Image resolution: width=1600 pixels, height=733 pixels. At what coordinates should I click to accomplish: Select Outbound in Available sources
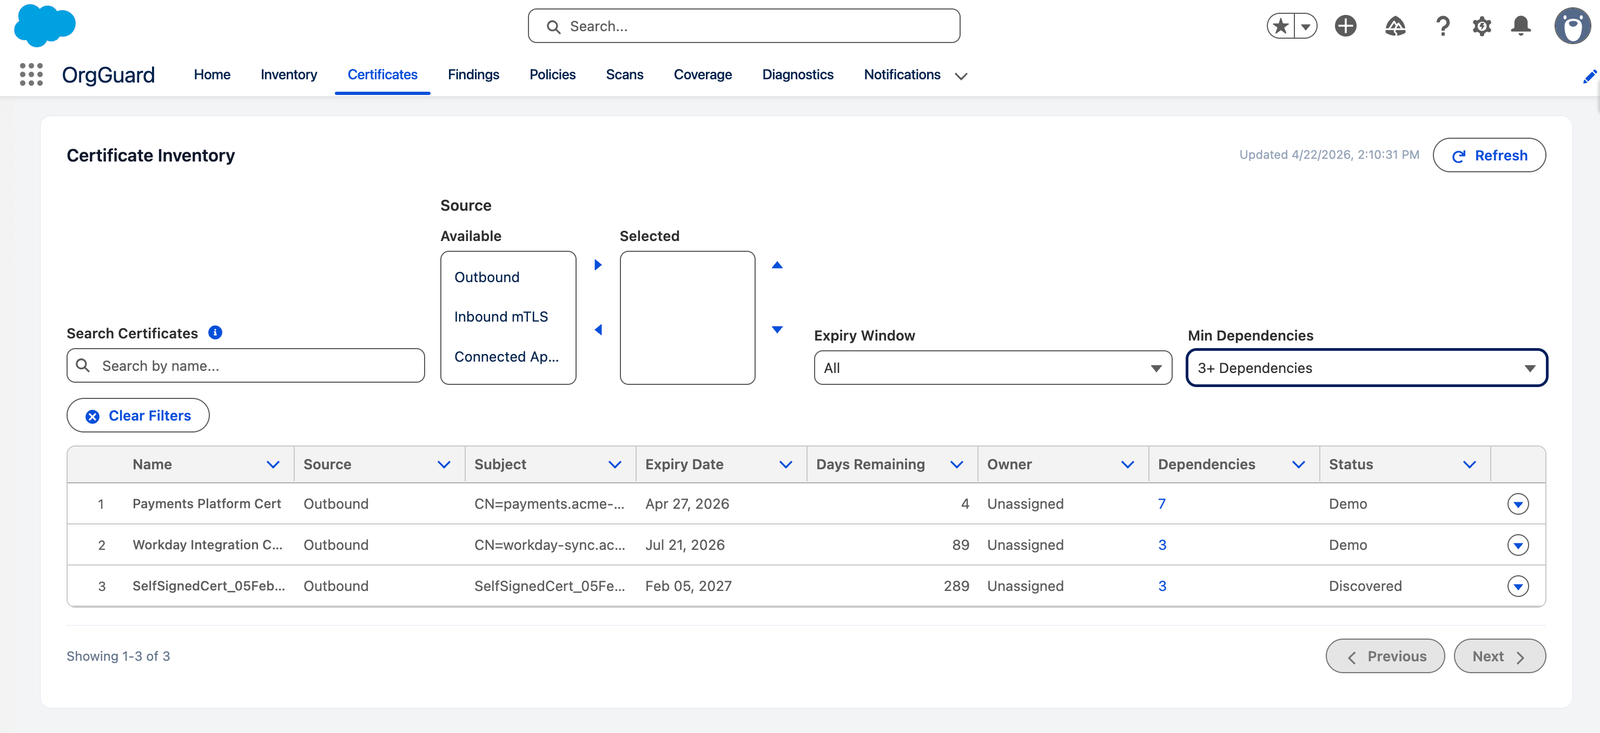click(x=508, y=277)
